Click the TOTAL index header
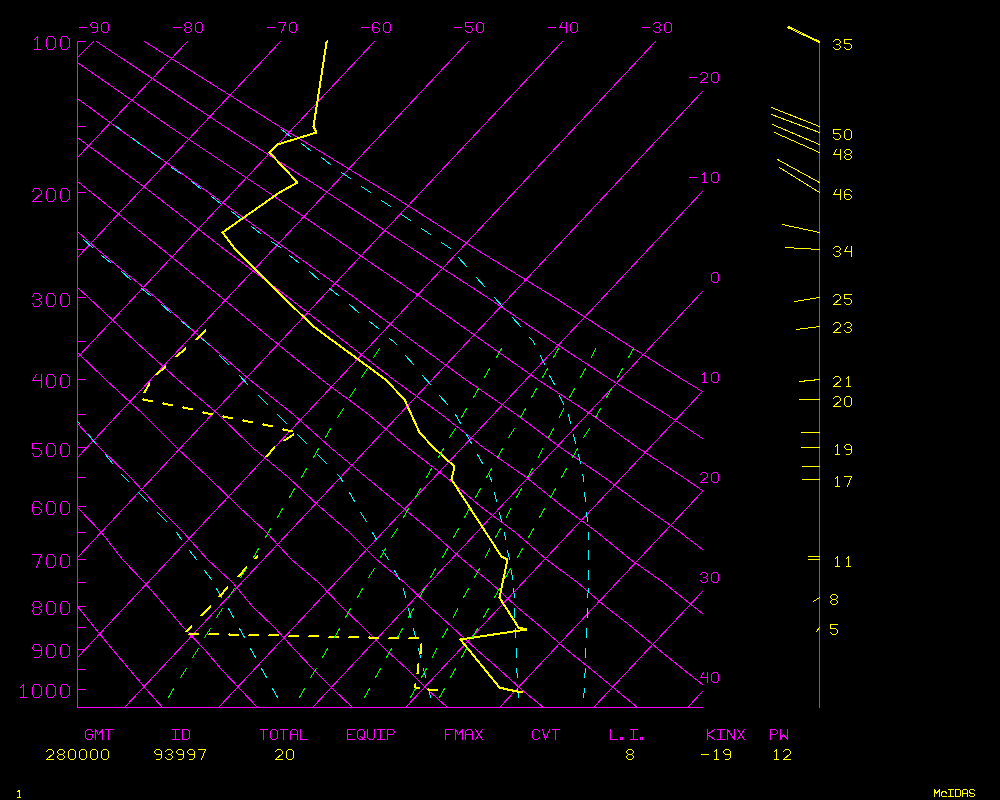Image resolution: width=1000 pixels, height=800 pixels. (284, 735)
